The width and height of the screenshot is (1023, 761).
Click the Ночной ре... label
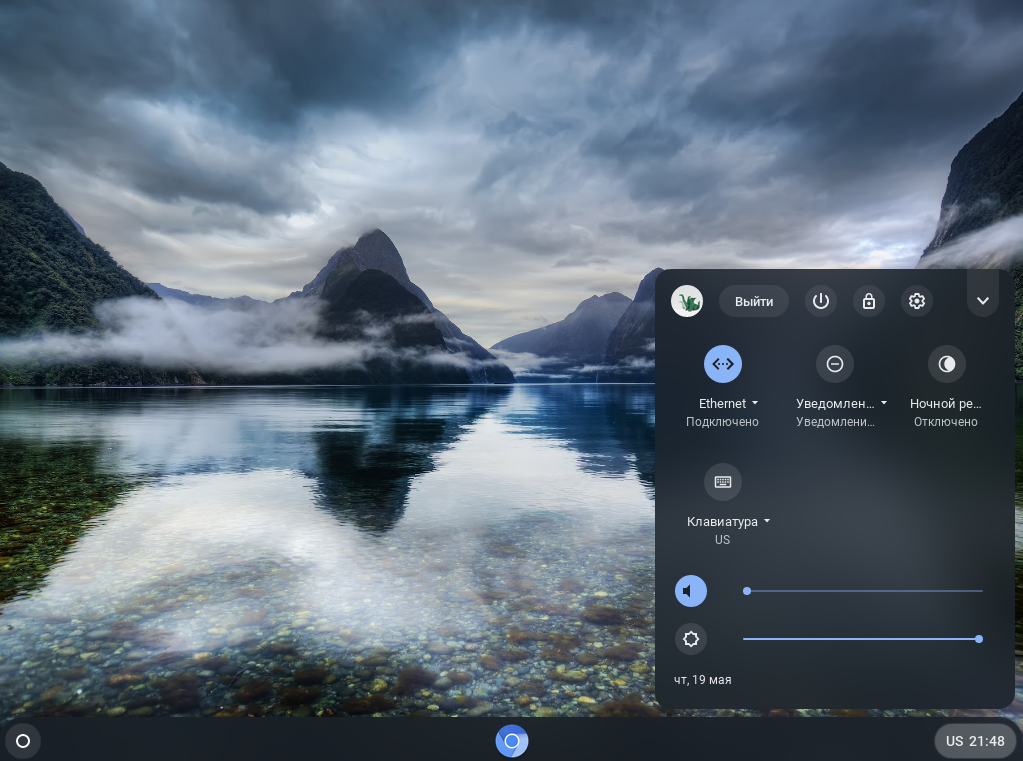945,403
